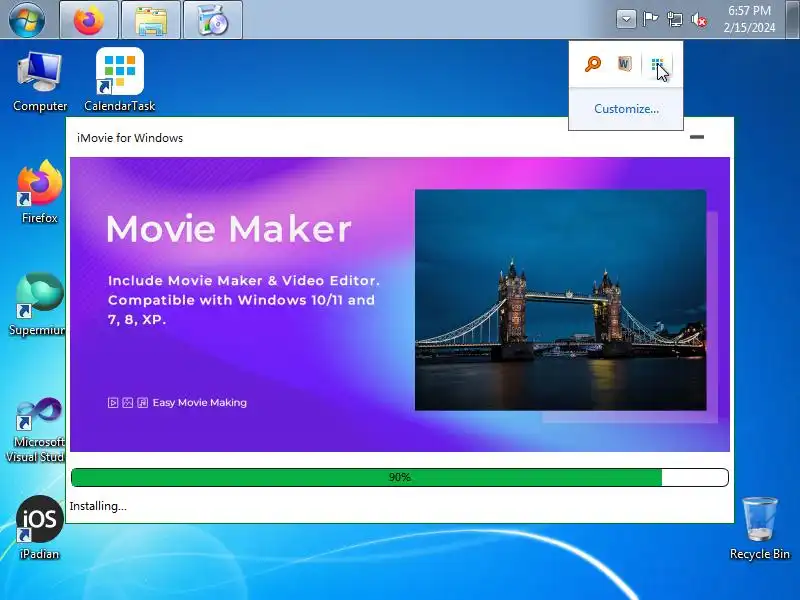
Task: Show hidden tray icons arrow
Action: point(626,20)
